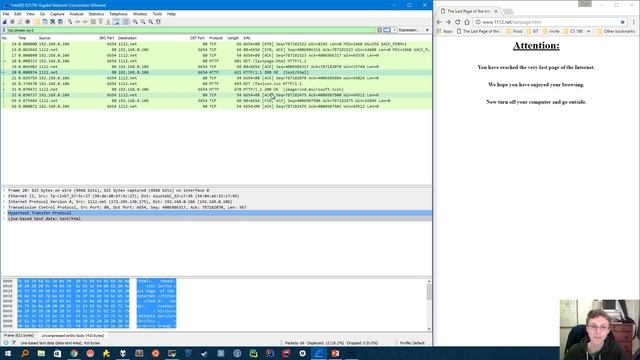Open the Analyze menu
This screenshot has width=640, height=360.
[76, 14]
